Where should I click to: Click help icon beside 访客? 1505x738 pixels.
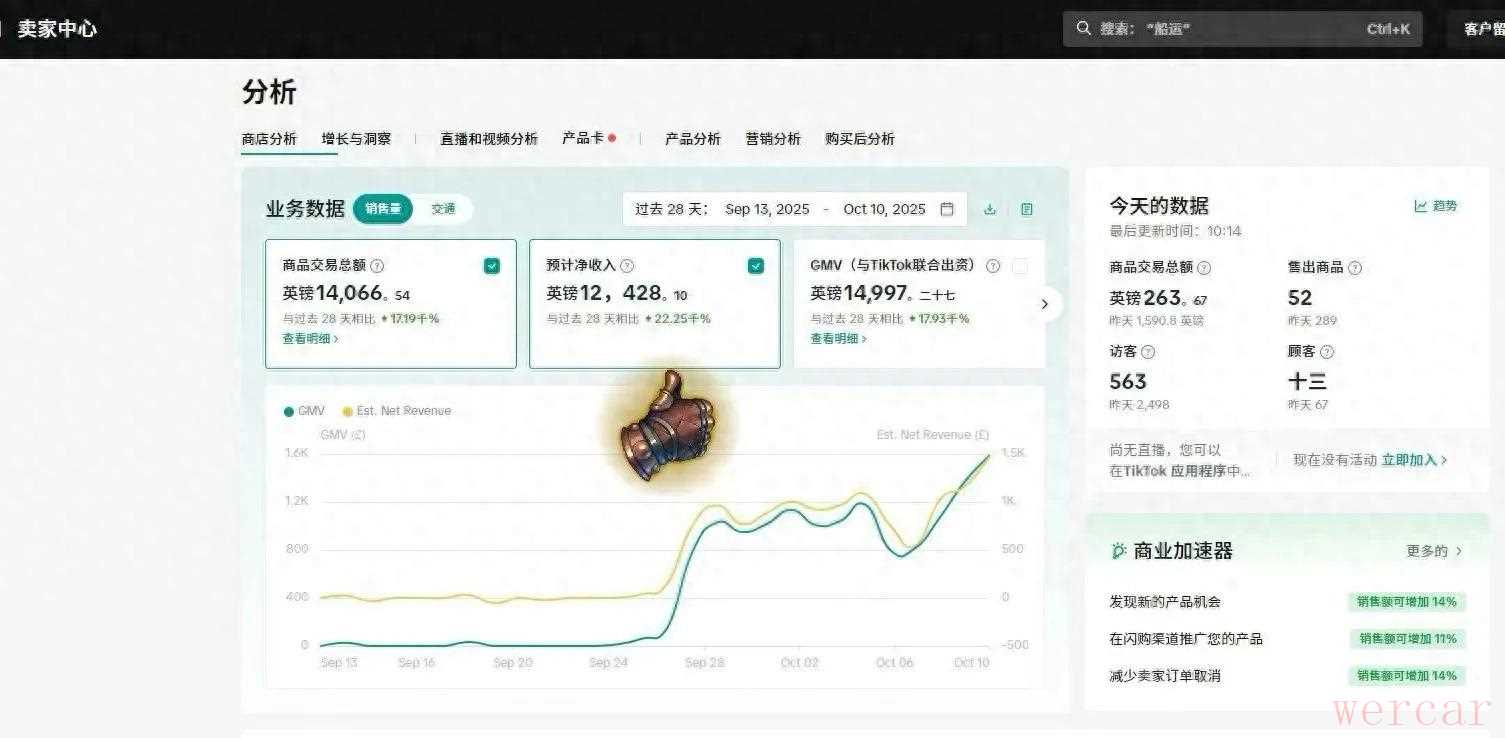(1148, 352)
